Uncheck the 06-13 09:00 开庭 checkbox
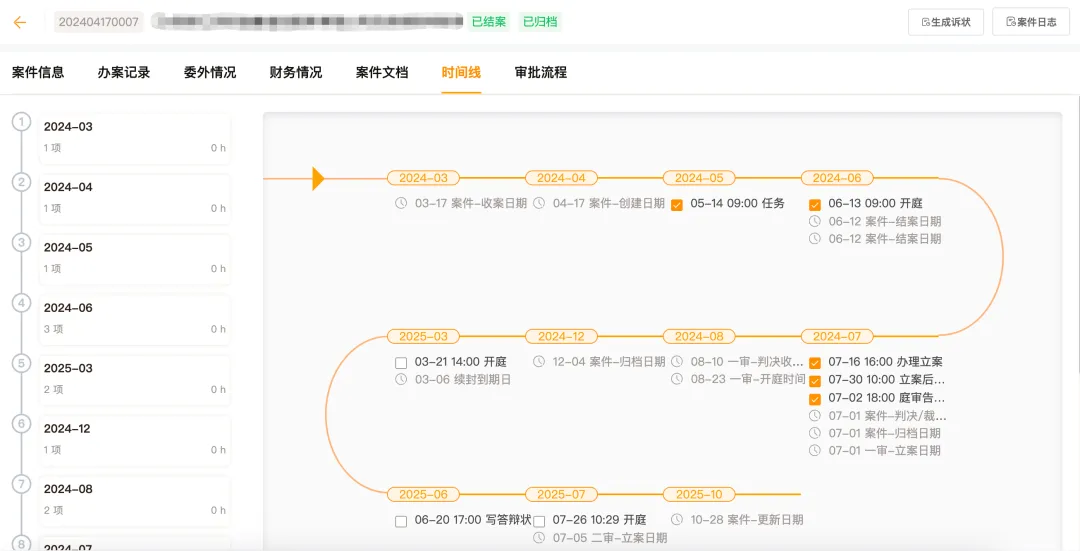 point(815,205)
